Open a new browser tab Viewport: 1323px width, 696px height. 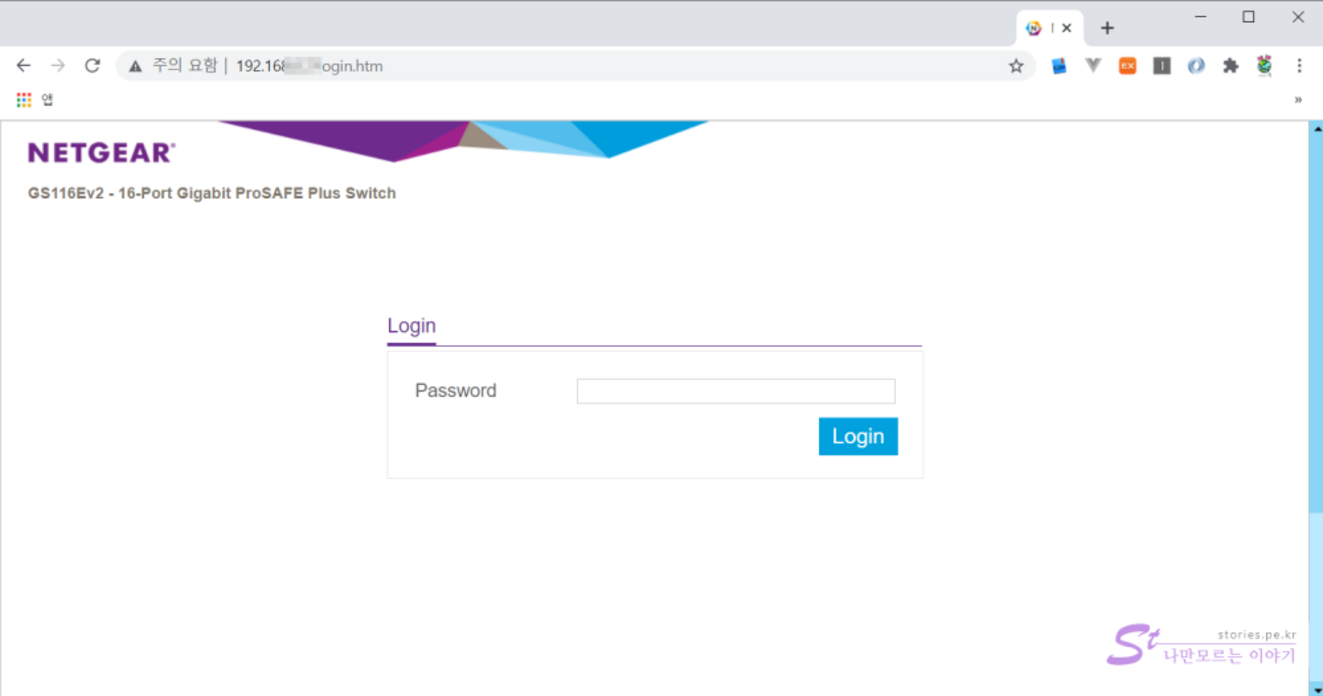(x=1107, y=28)
